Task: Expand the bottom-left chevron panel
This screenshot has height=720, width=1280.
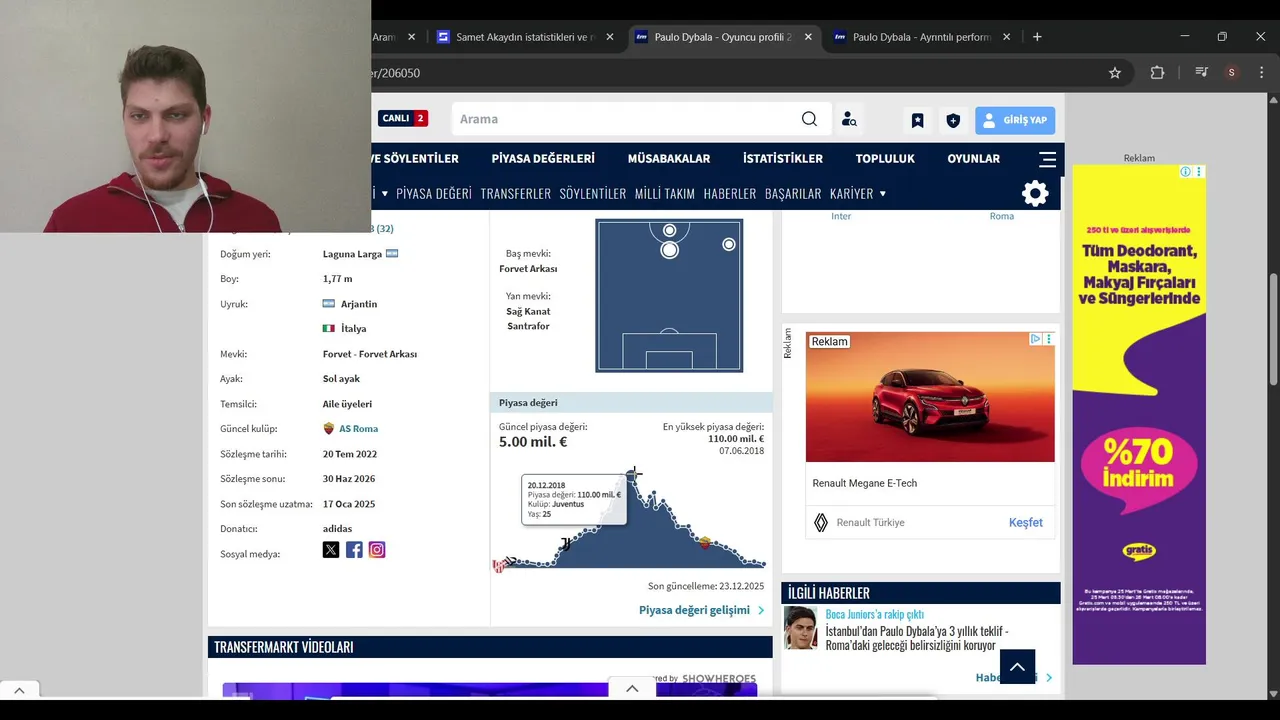Action: coord(19,690)
